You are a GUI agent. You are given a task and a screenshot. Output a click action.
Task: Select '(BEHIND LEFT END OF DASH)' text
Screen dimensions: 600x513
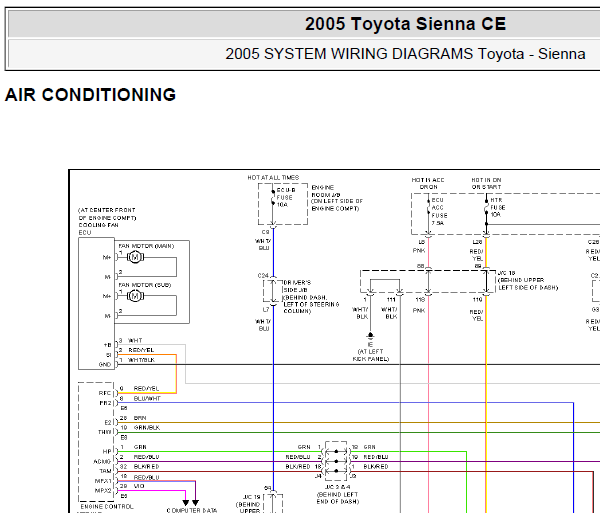coord(337,498)
